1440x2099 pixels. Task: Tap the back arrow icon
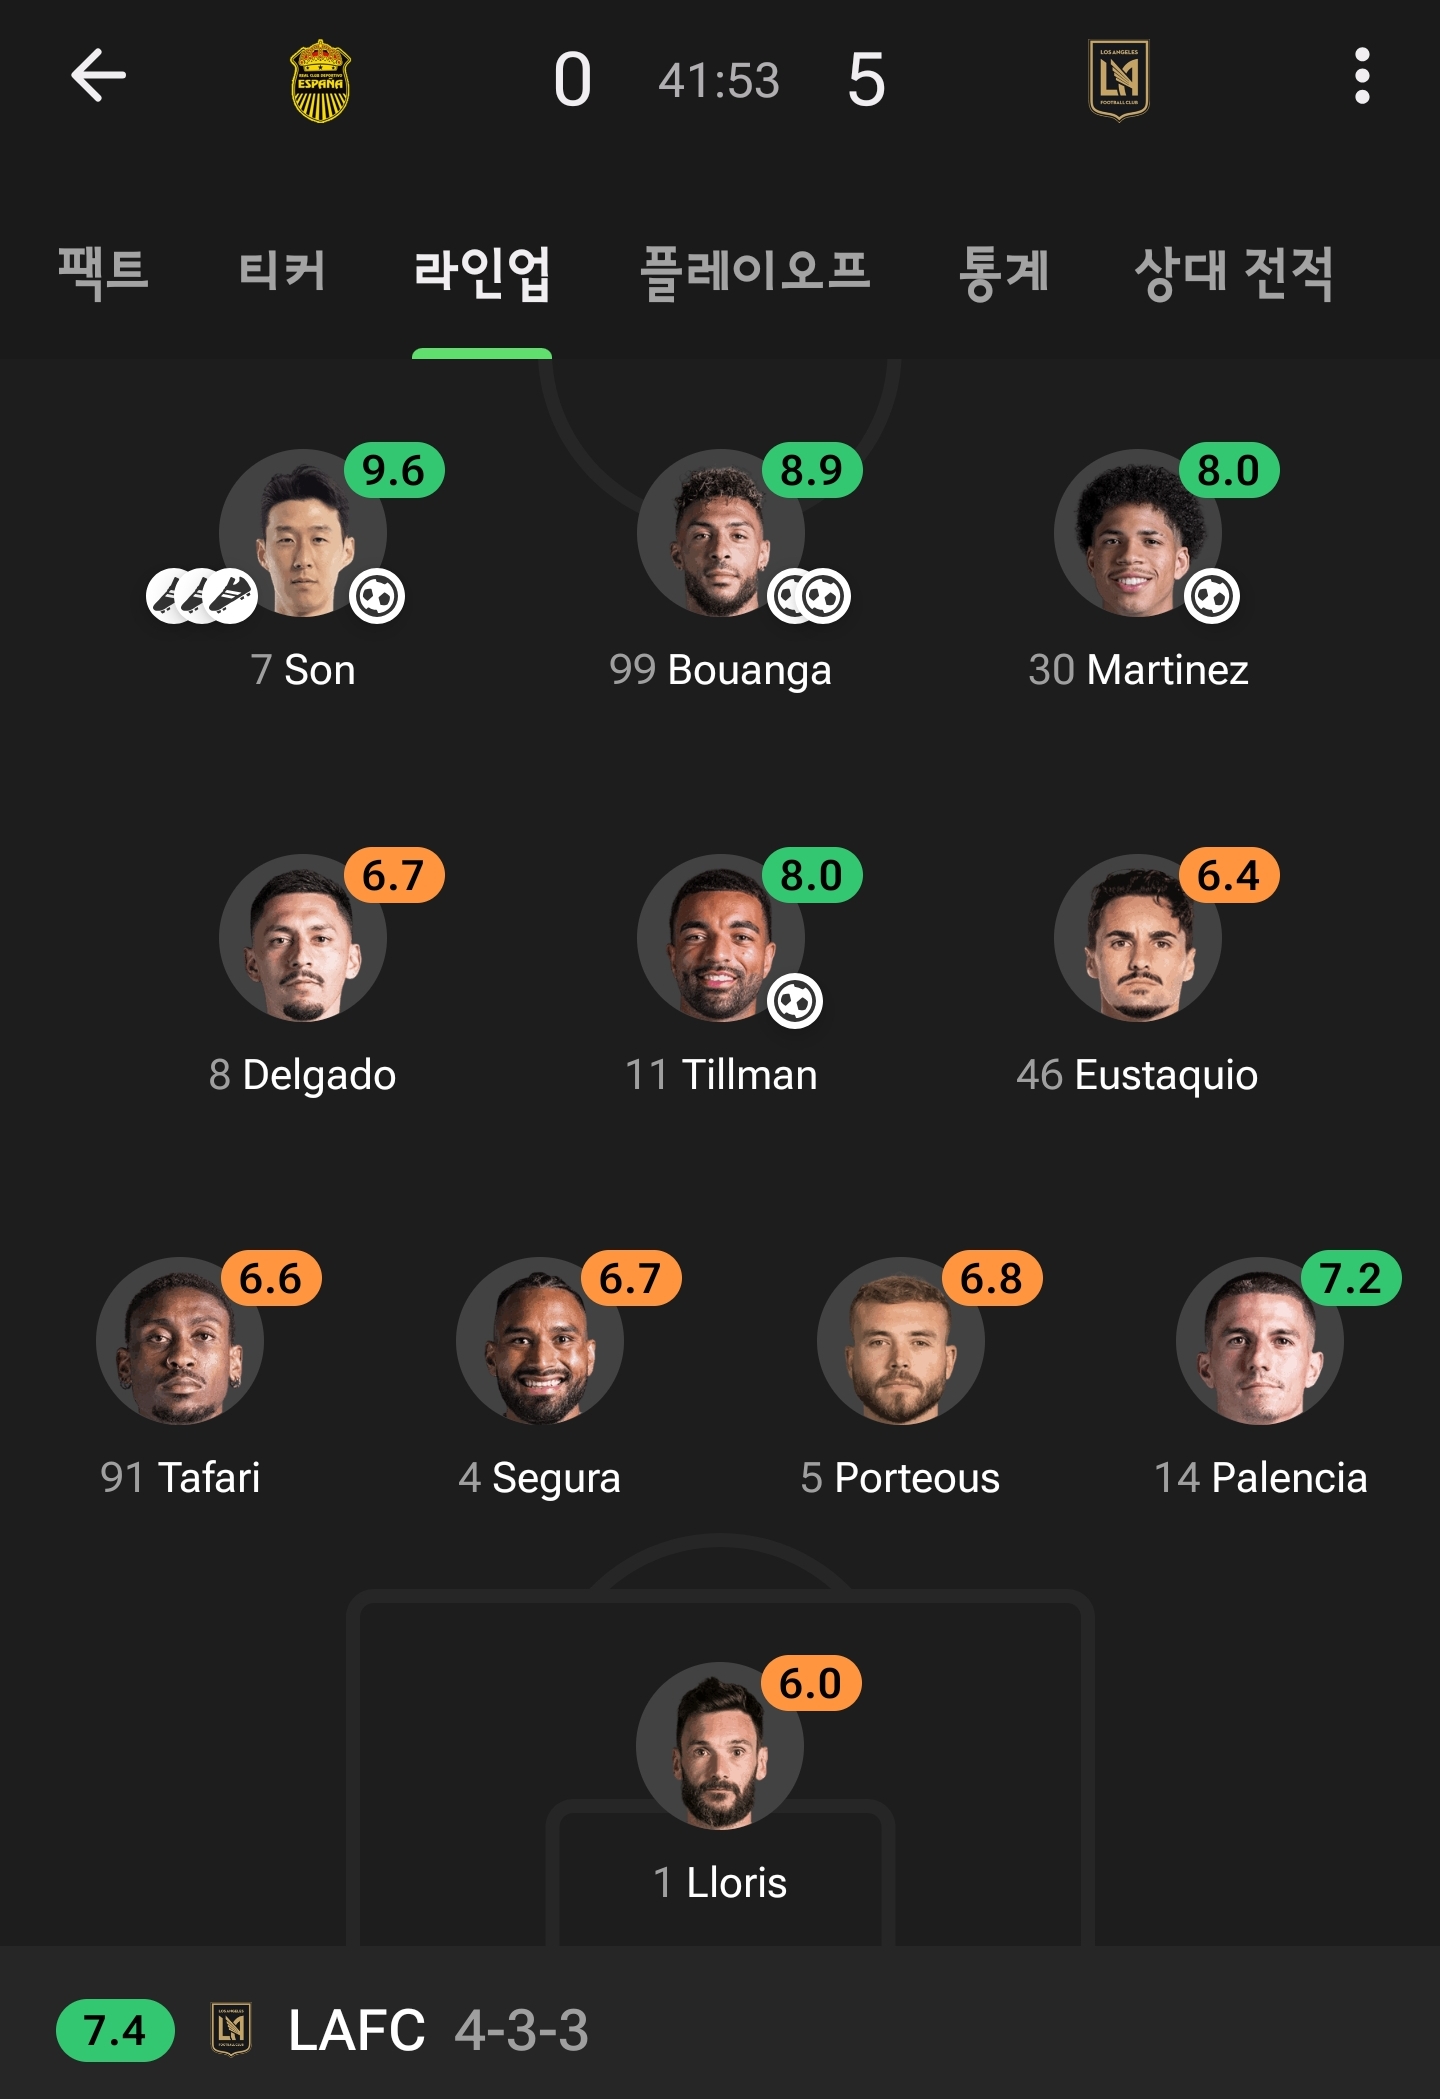pyautogui.click(x=98, y=76)
